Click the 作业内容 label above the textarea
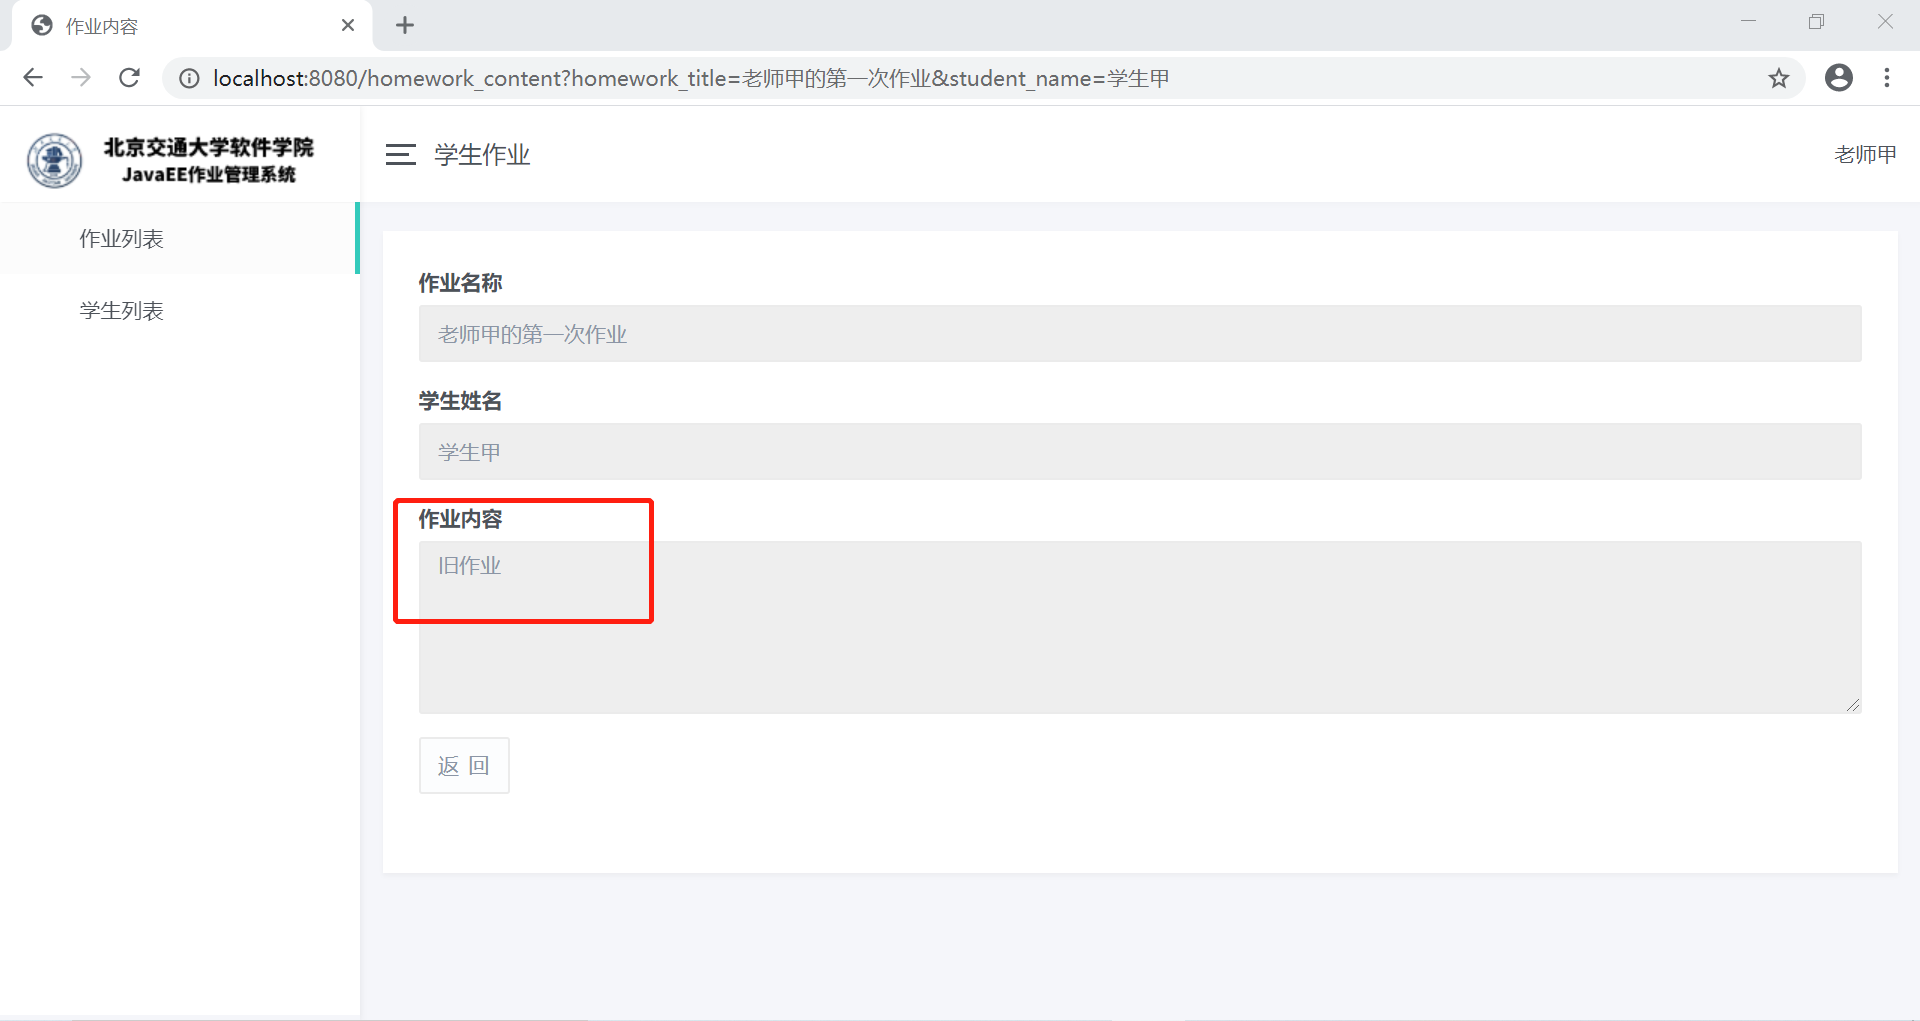Image resolution: width=1920 pixels, height=1021 pixels. click(459, 519)
